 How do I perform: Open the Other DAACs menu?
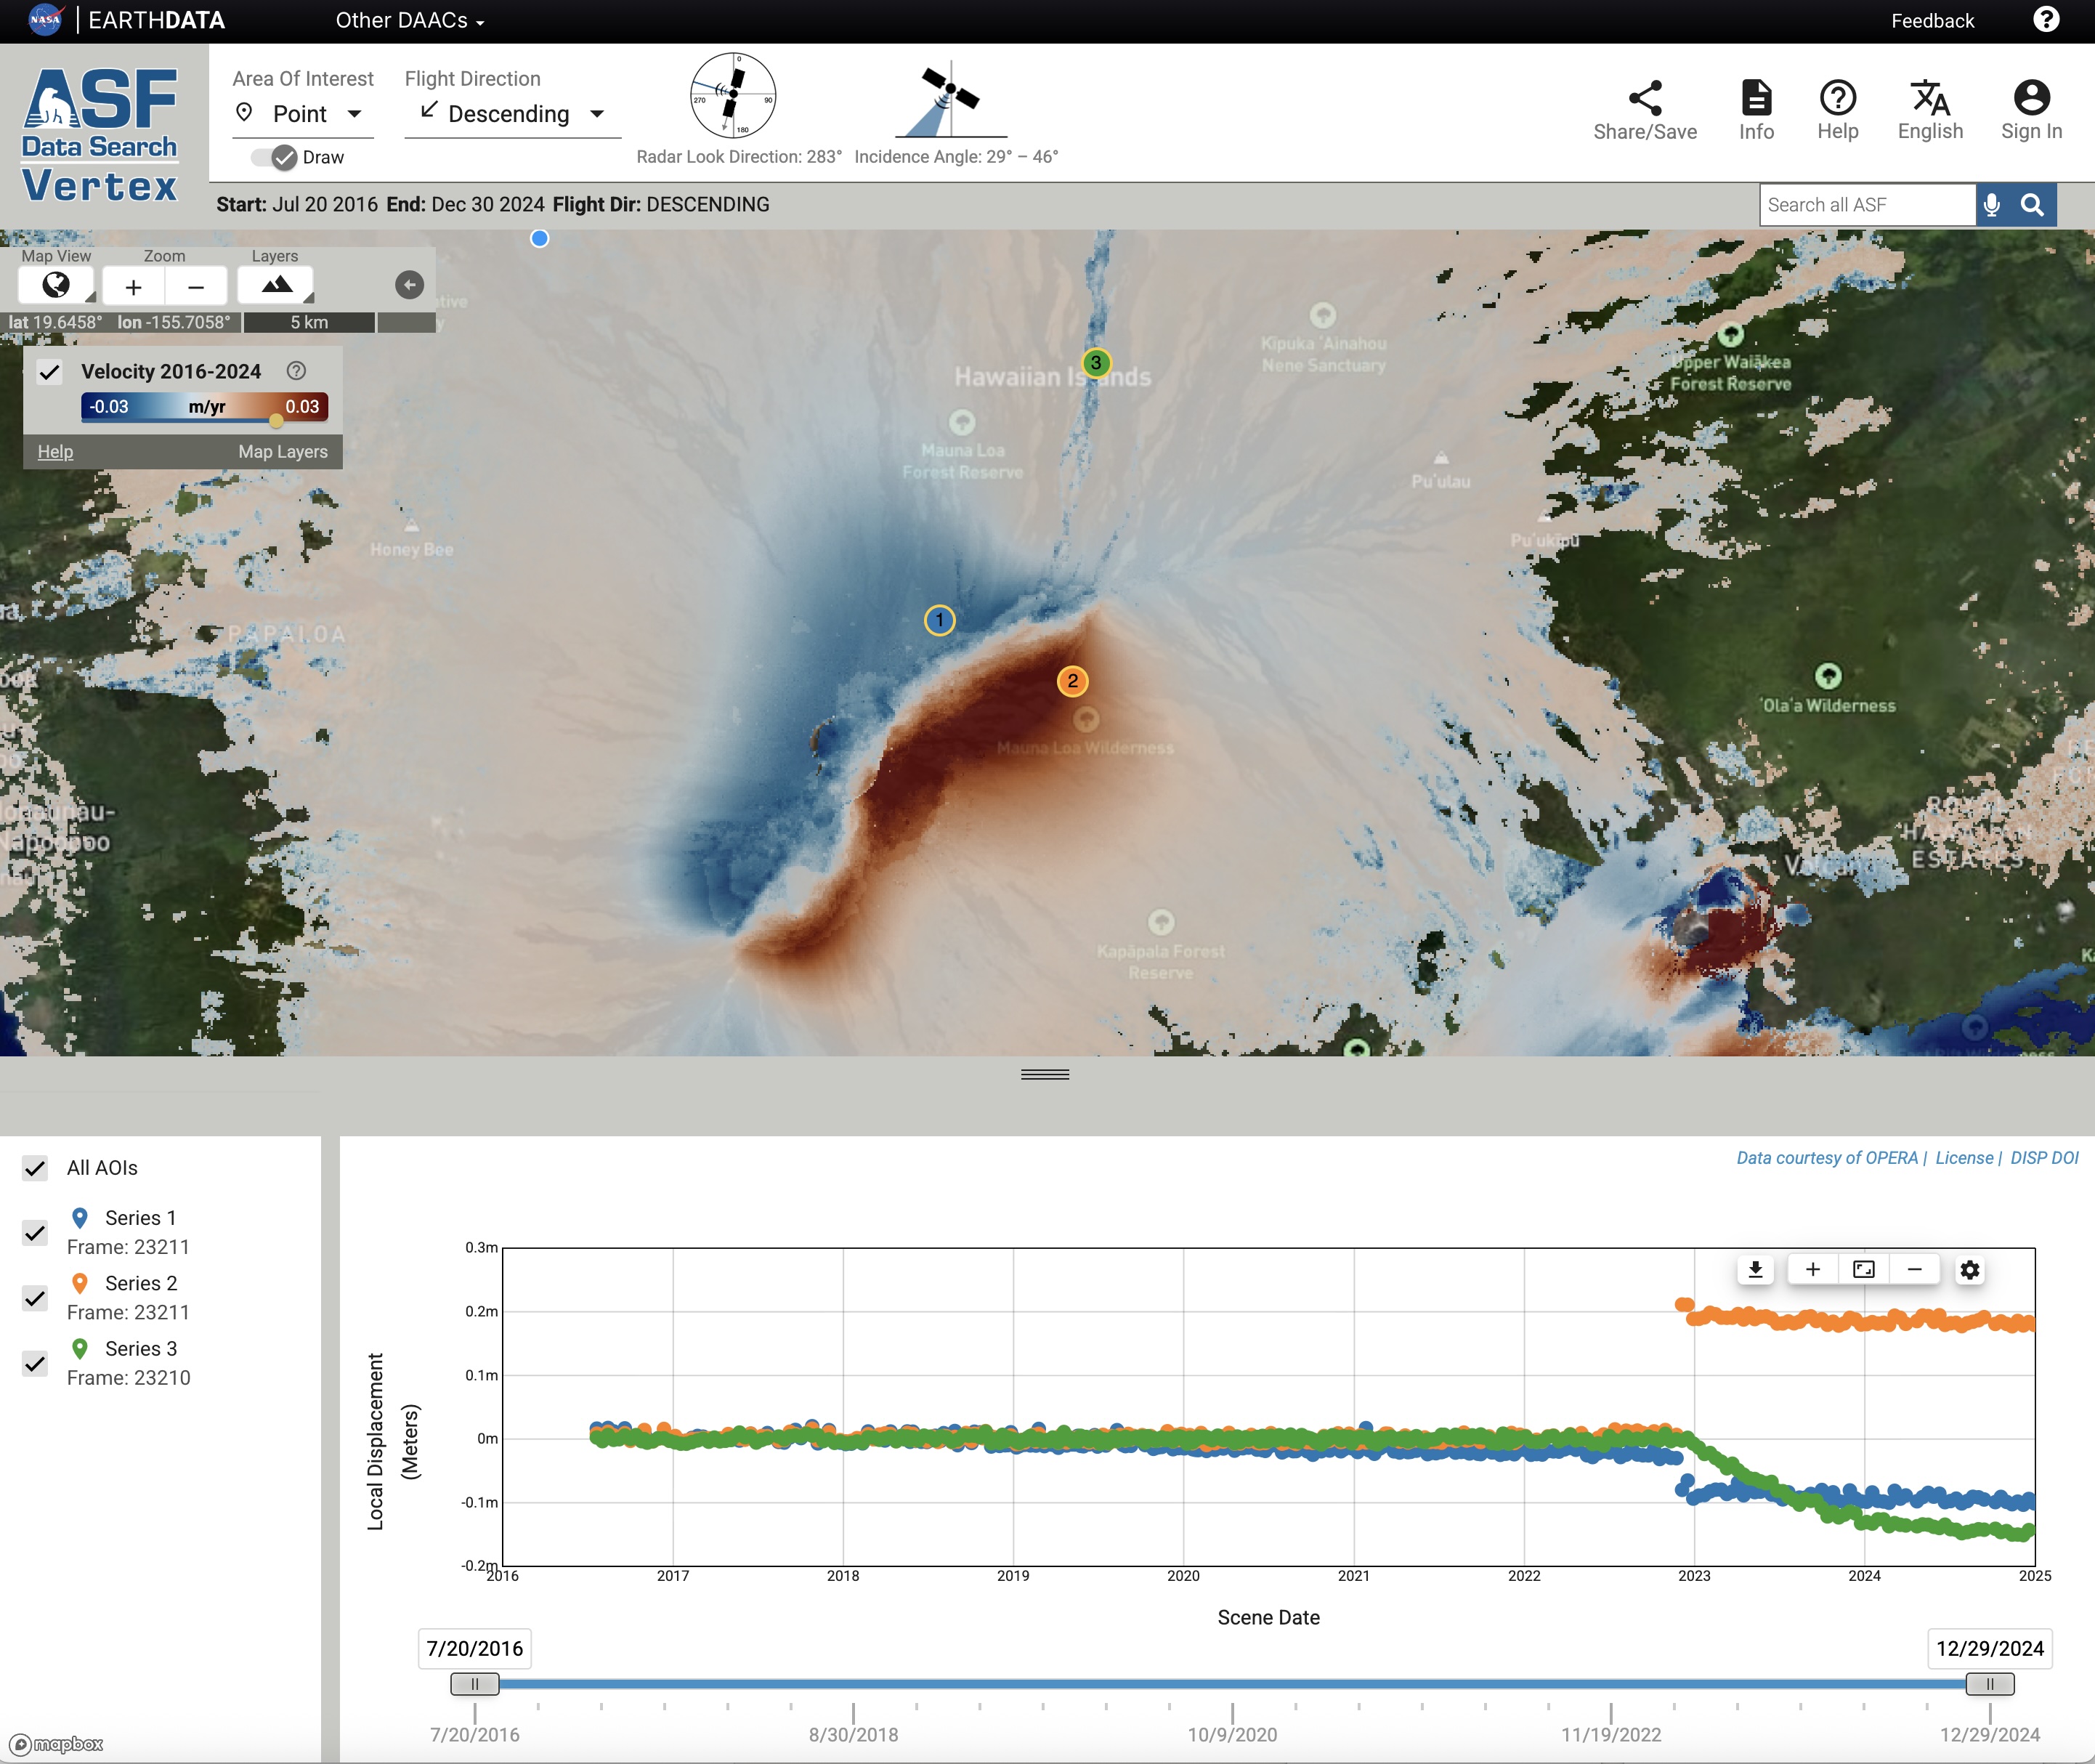pyautogui.click(x=406, y=20)
